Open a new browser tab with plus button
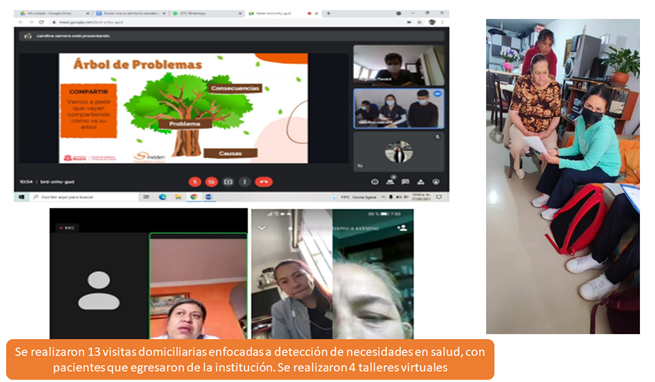Screen dimensions: 655x382 (x=328, y=13)
